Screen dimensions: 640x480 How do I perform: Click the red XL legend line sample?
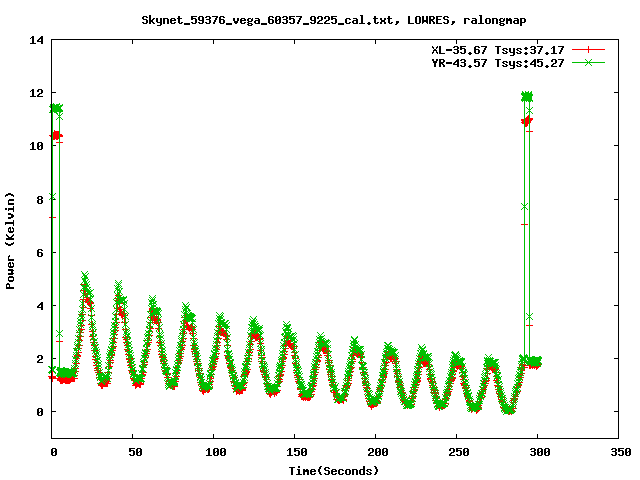588,50
